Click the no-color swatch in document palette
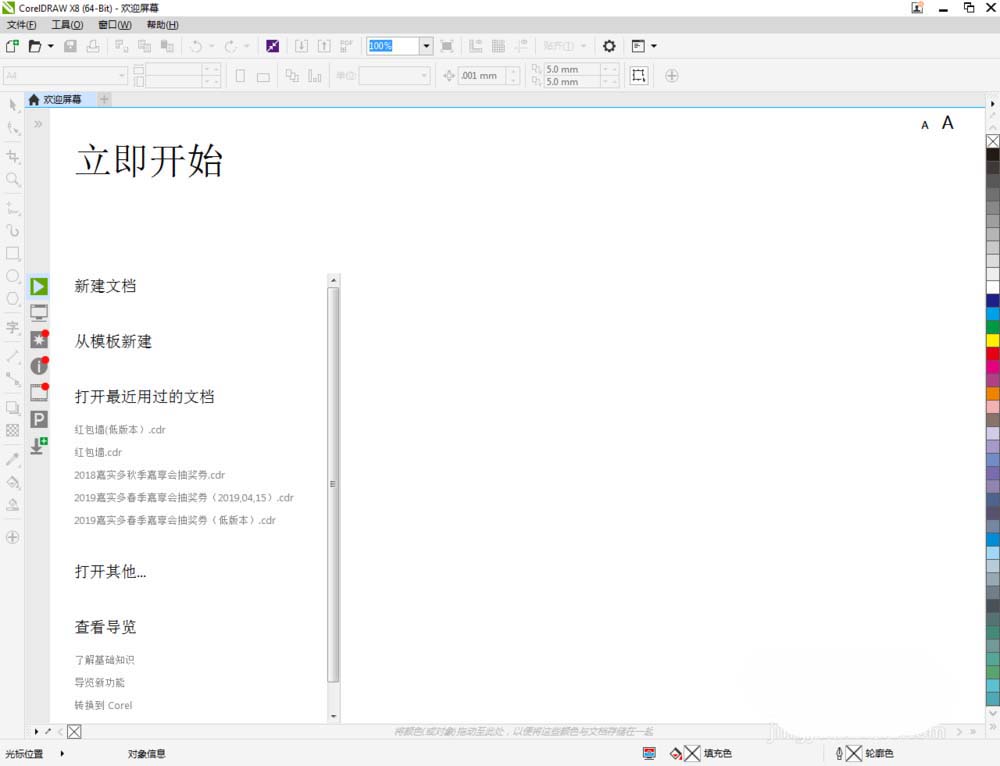The width and height of the screenshot is (1000, 766). [74, 732]
